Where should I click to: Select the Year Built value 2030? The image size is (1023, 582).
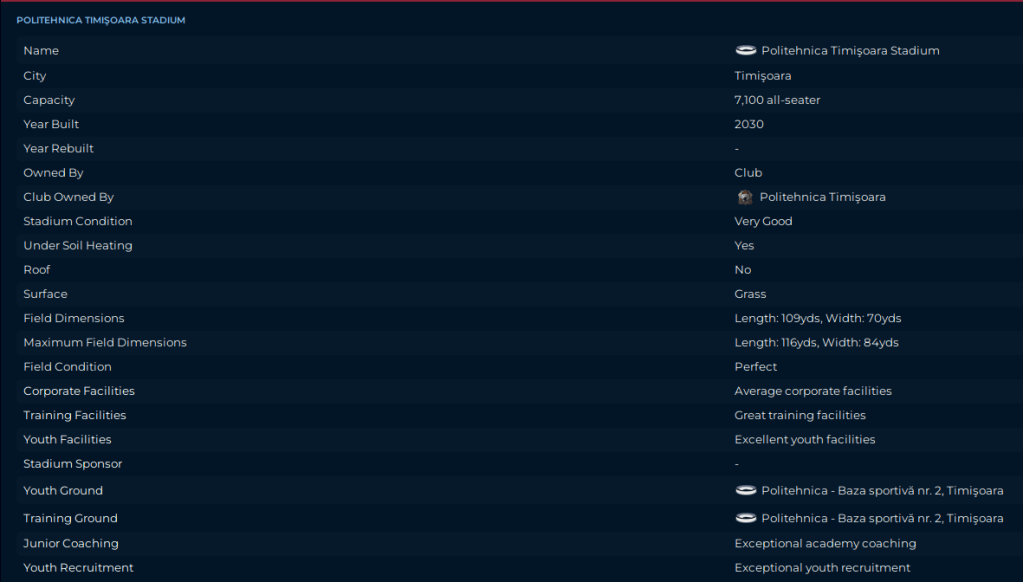(x=748, y=124)
